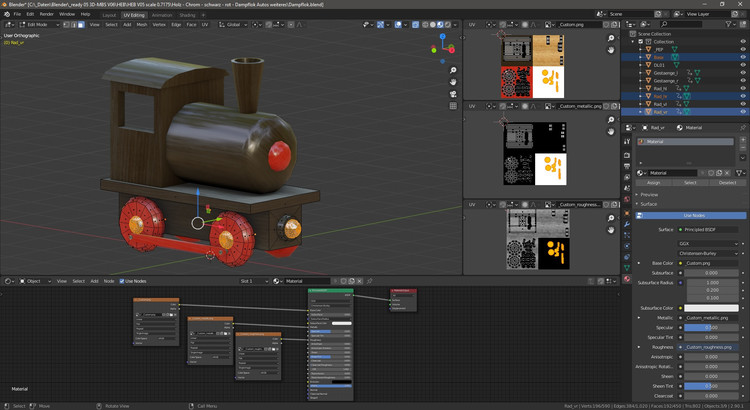
Task: Click the pan hand icon in the viewport
Action: (x=454, y=83)
